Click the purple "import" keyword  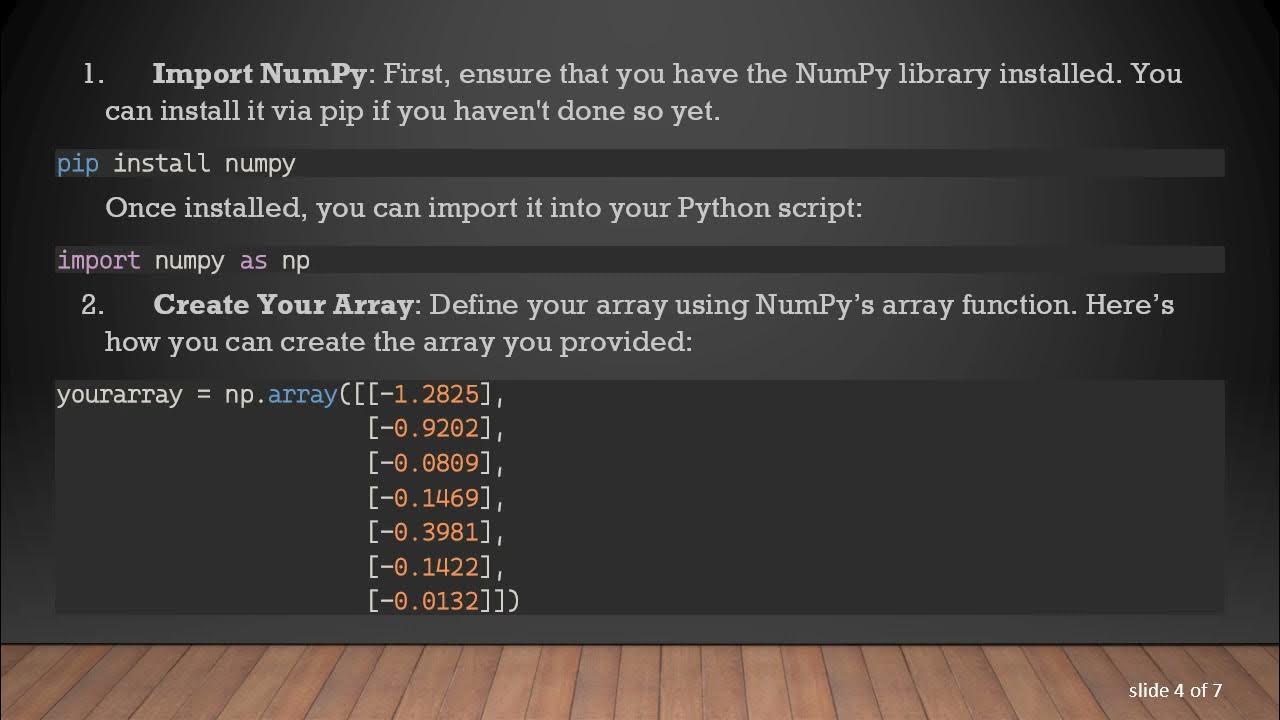pyautogui.click(x=98, y=261)
